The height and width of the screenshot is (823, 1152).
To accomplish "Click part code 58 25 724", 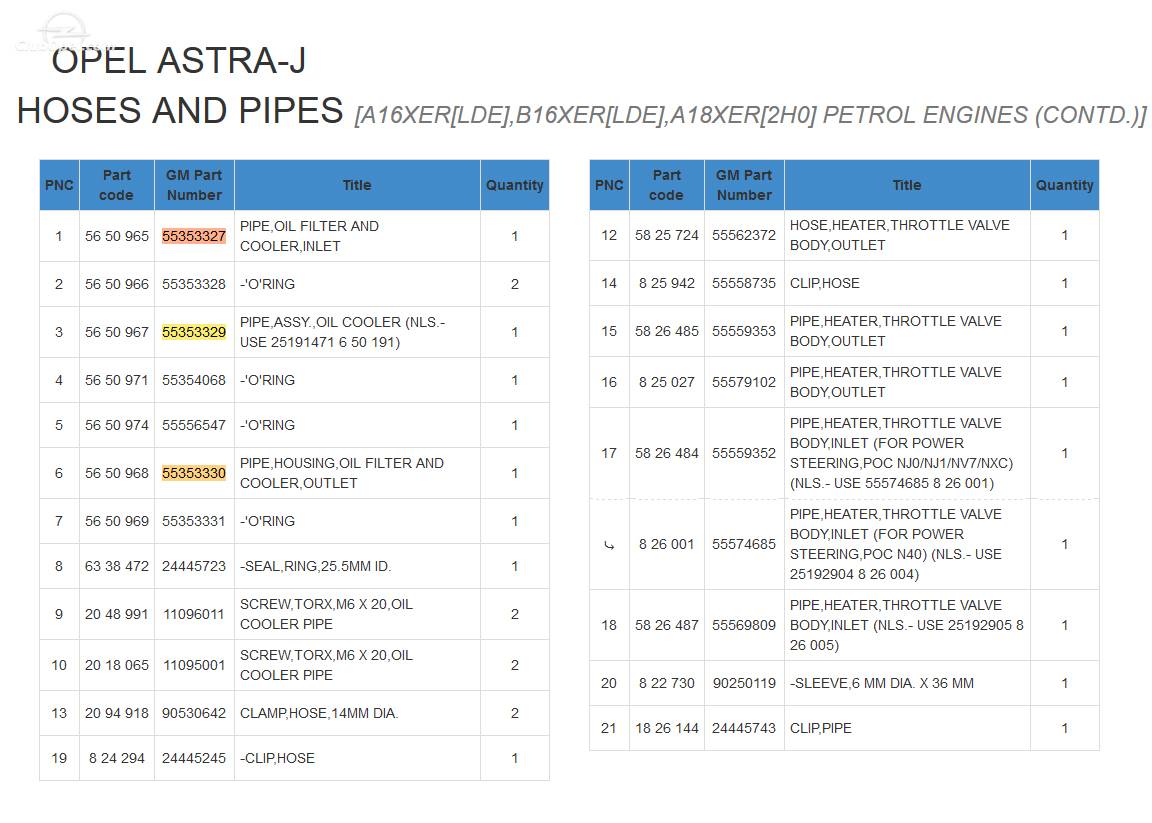I will pos(667,235).
